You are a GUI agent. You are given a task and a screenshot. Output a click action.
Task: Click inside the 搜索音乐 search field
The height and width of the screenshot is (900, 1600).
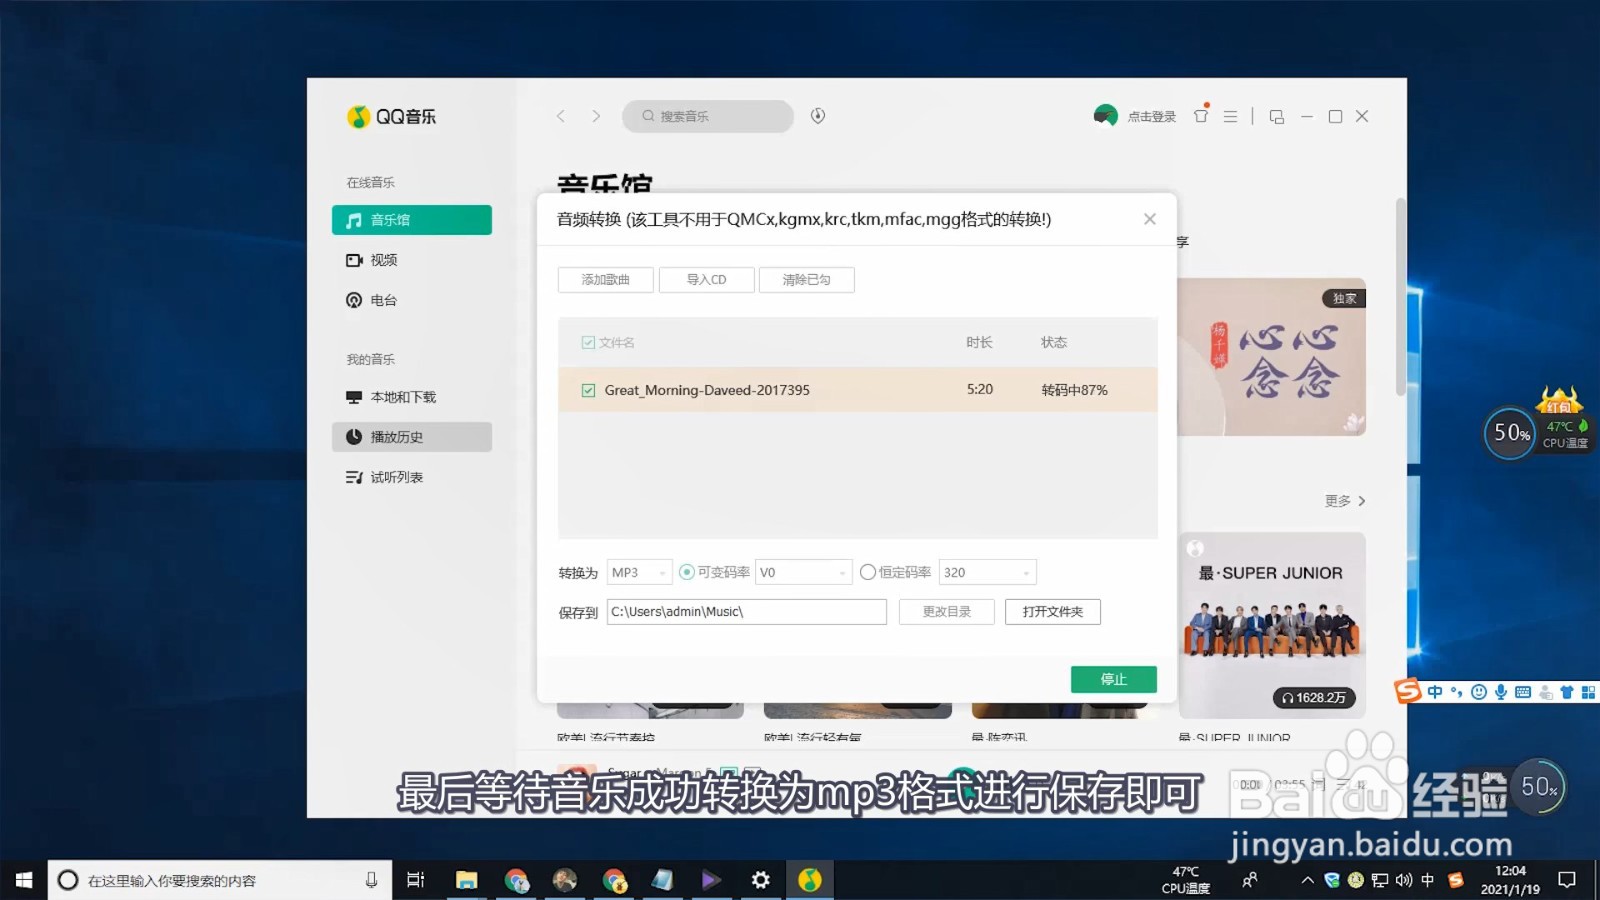click(710, 116)
